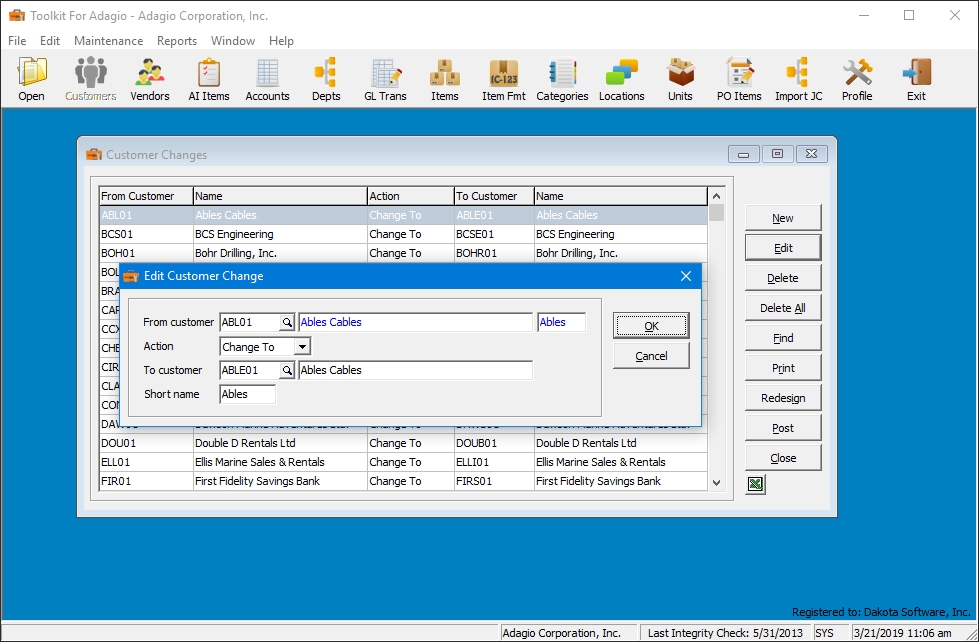The image size is (979, 642).
Task: Close the Edit Customer Change dialog
Action: click(x=686, y=276)
